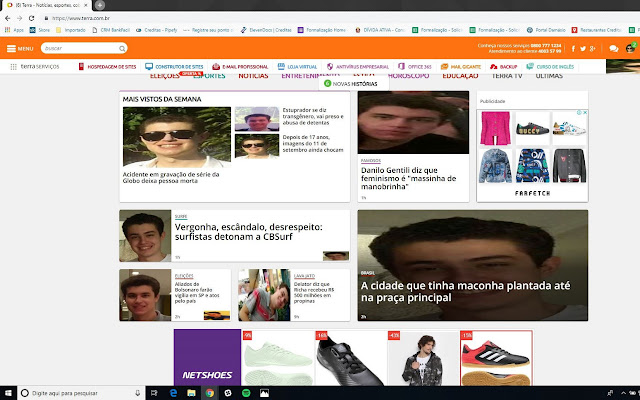The image size is (640, 400).
Task: Open 'Aliados de Bolsonaro farão vigília' article
Action: pyautogui.click(x=197, y=292)
